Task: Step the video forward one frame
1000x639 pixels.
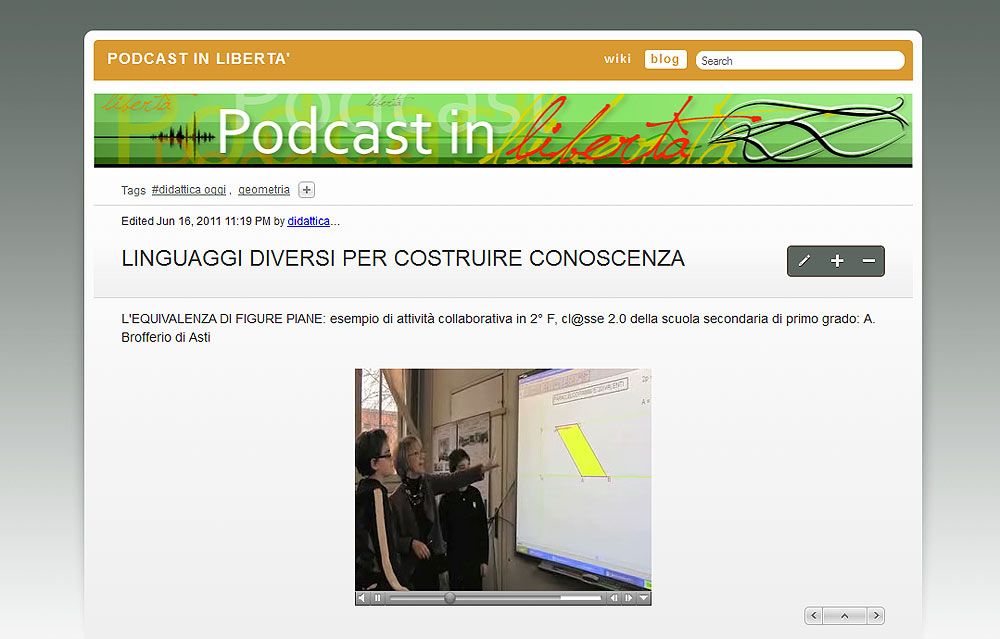Action: (x=629, y=598)
